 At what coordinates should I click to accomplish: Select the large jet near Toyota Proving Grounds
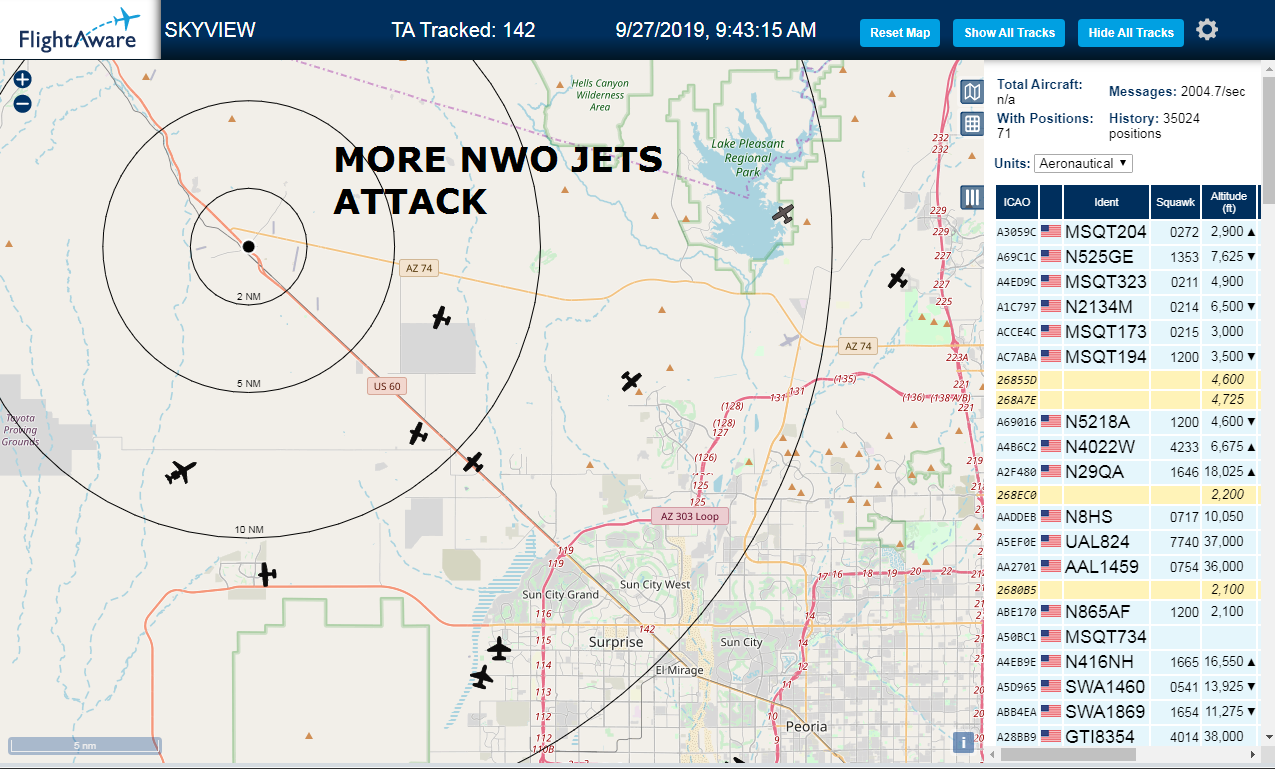pos(180,472)
